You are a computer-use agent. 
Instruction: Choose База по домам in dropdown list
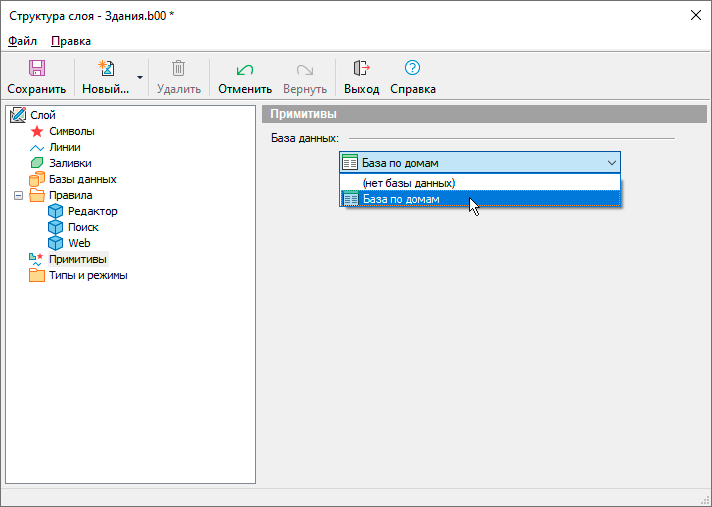[400, 199]
